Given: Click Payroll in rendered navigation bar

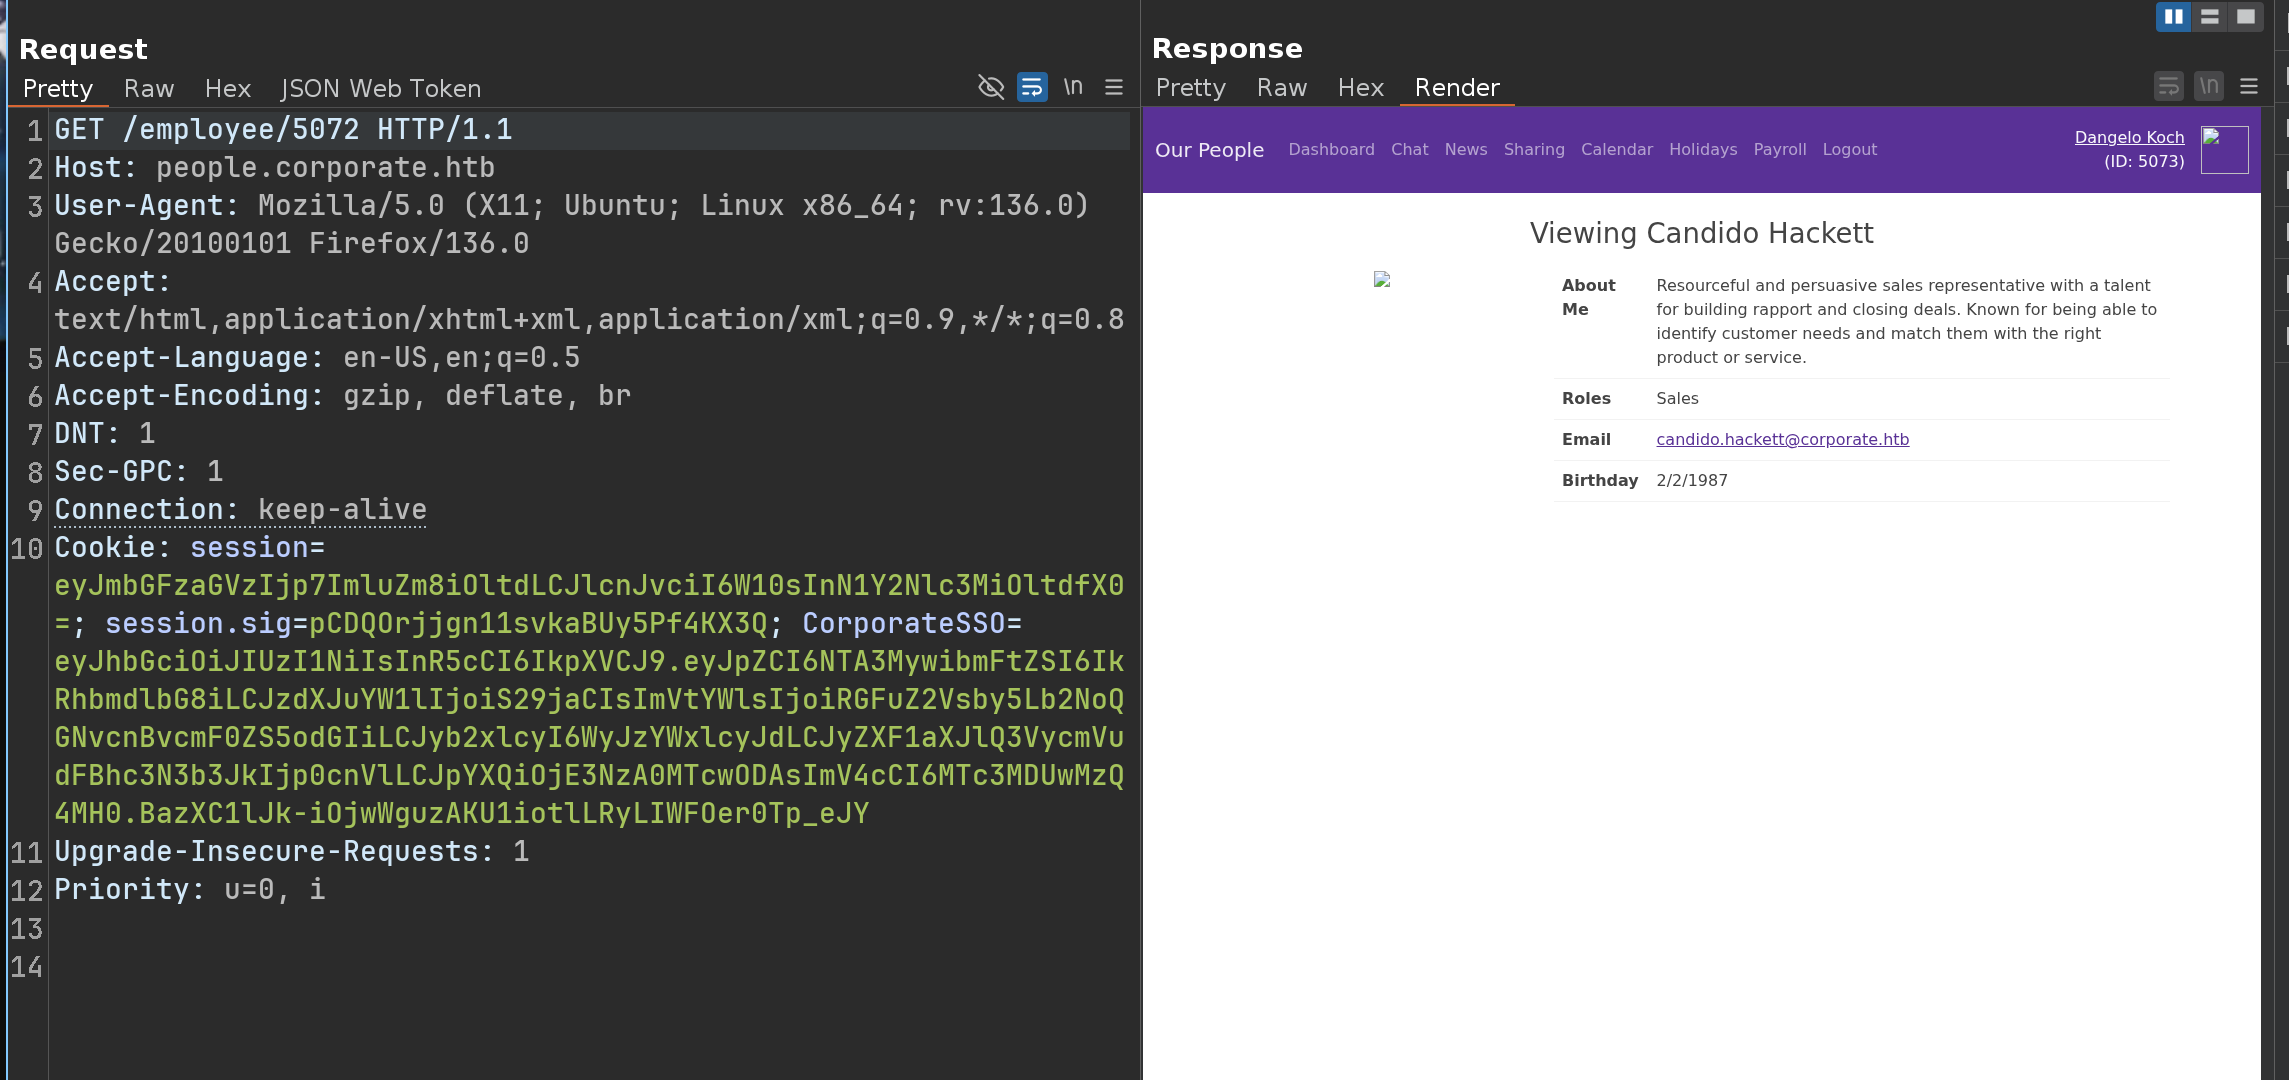Looking at the screenshot, I should pos(1779,149).
